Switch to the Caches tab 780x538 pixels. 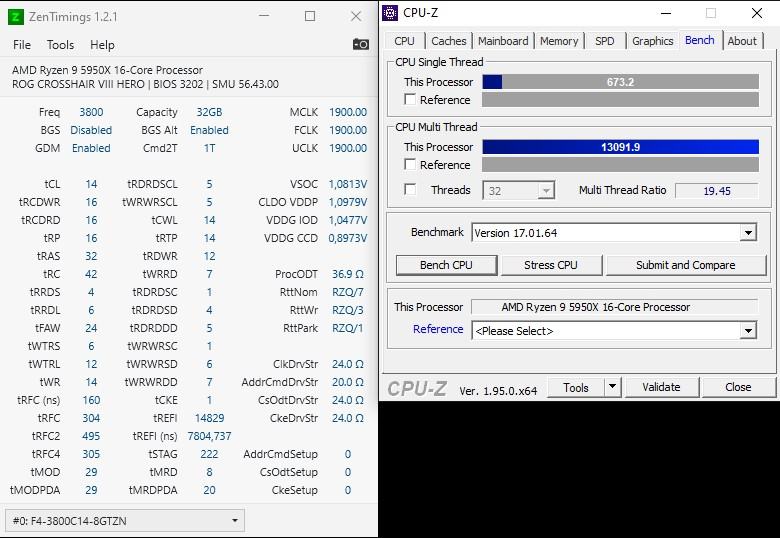click(x=449, y=41)
